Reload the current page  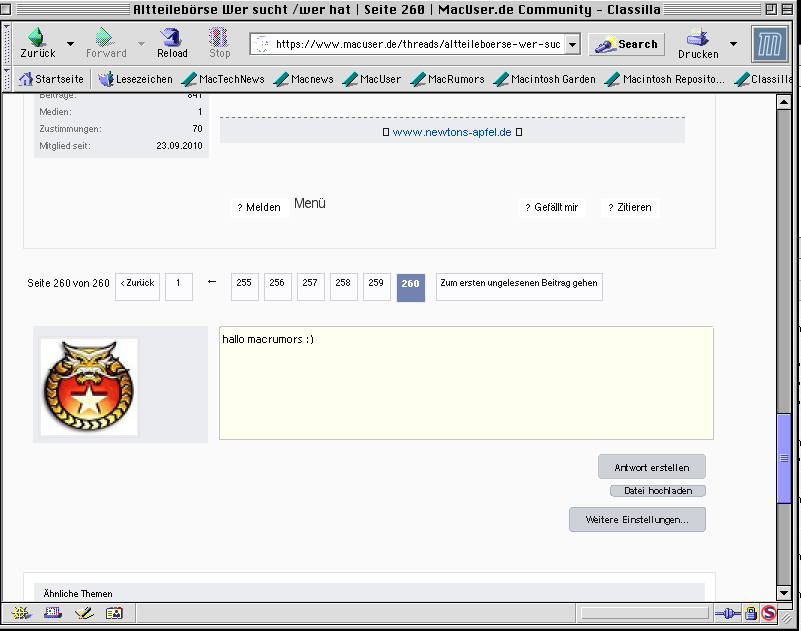(x=172, y=43)
